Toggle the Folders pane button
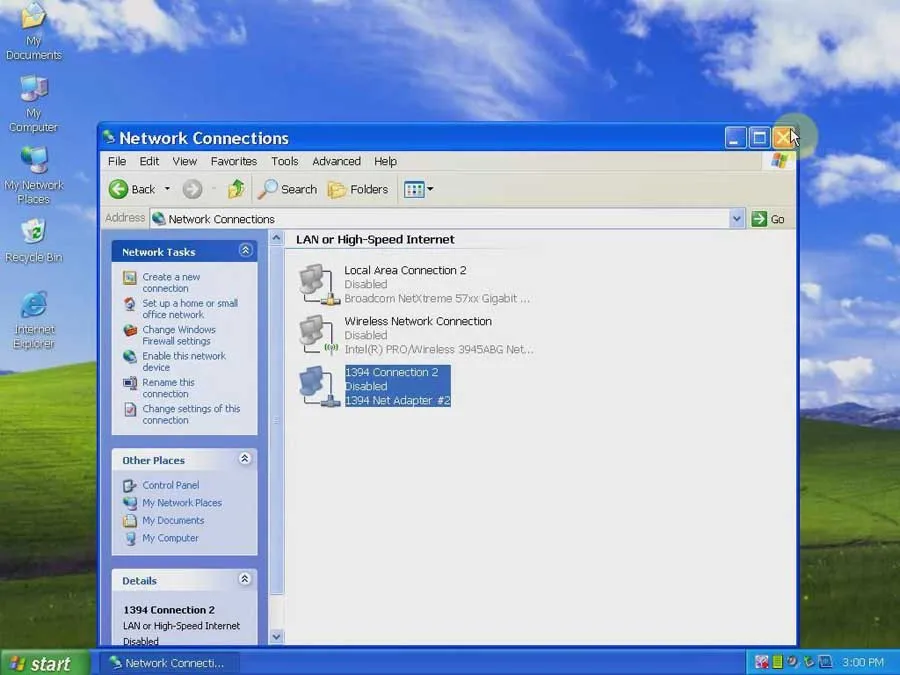This screenshot has height=675, width=900. (x=358, y=189)
